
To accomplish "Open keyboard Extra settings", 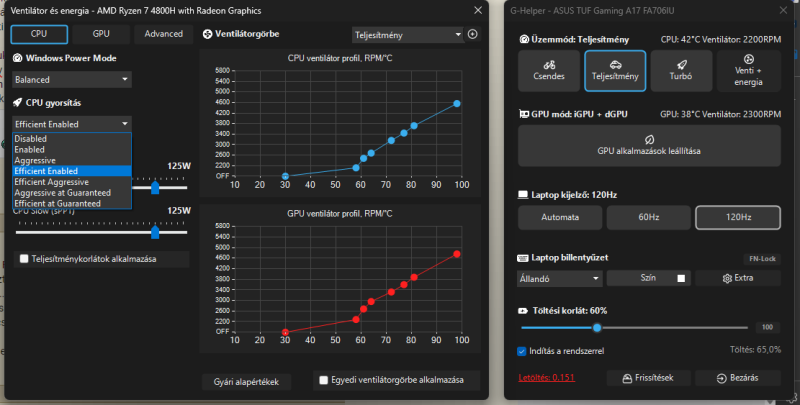I will (x=738, y=278).
